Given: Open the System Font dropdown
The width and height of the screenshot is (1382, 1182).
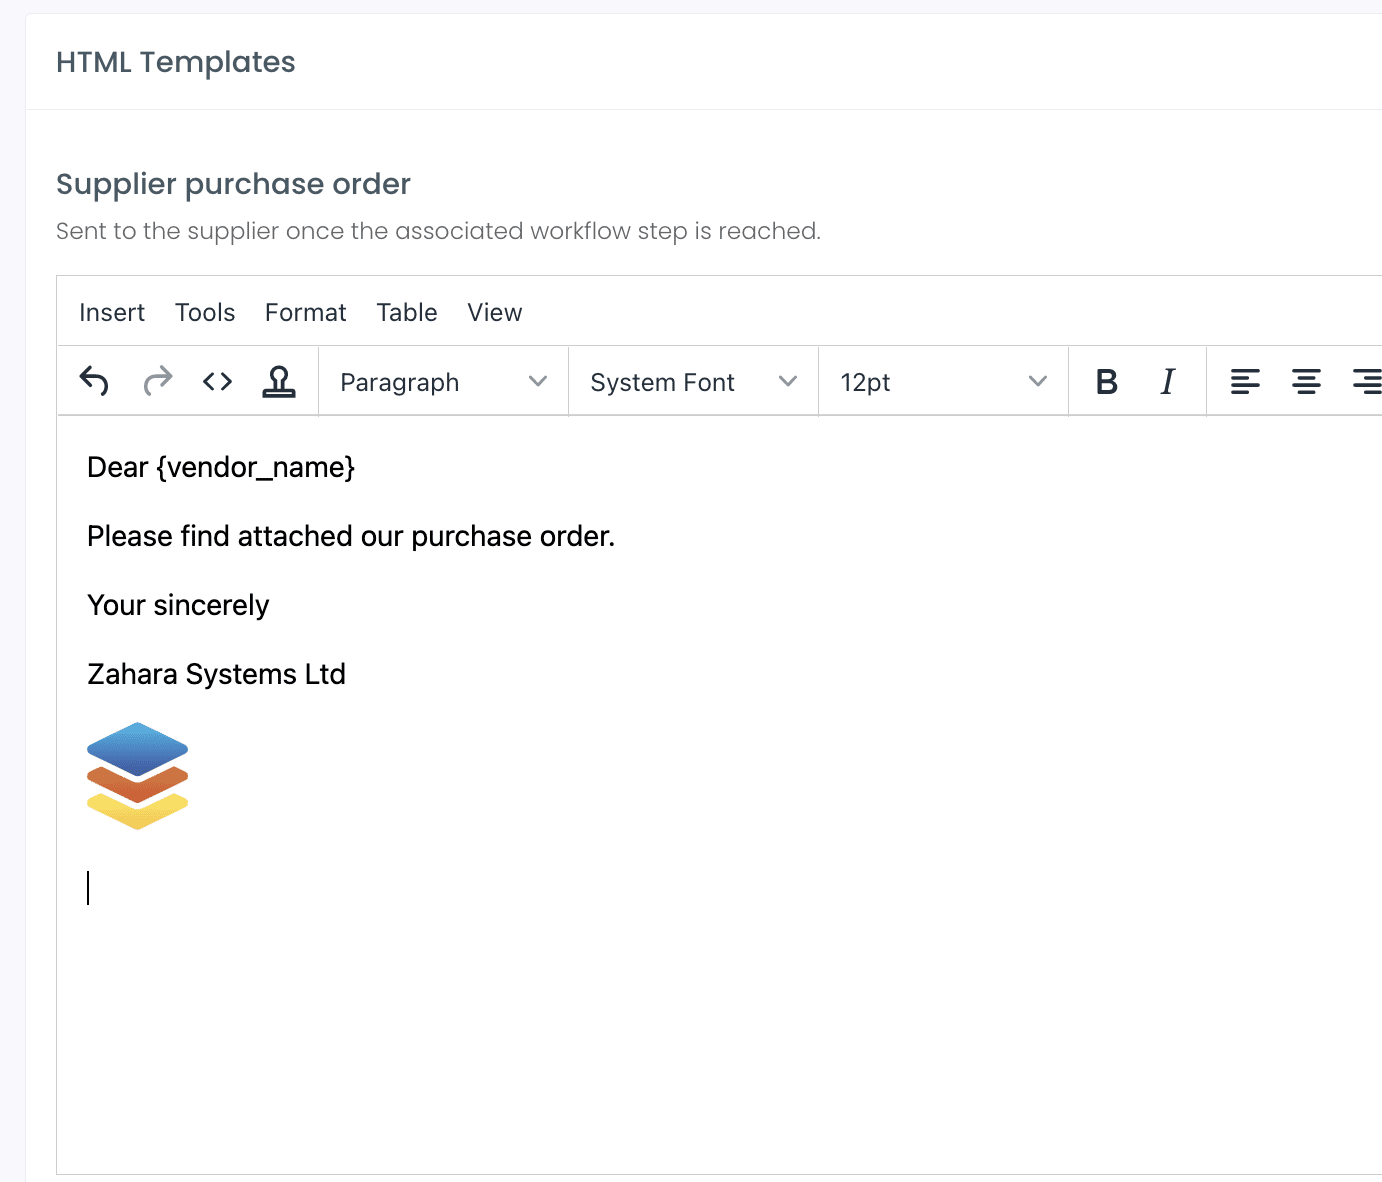Looking at the screenshot, I should [693, 382].
